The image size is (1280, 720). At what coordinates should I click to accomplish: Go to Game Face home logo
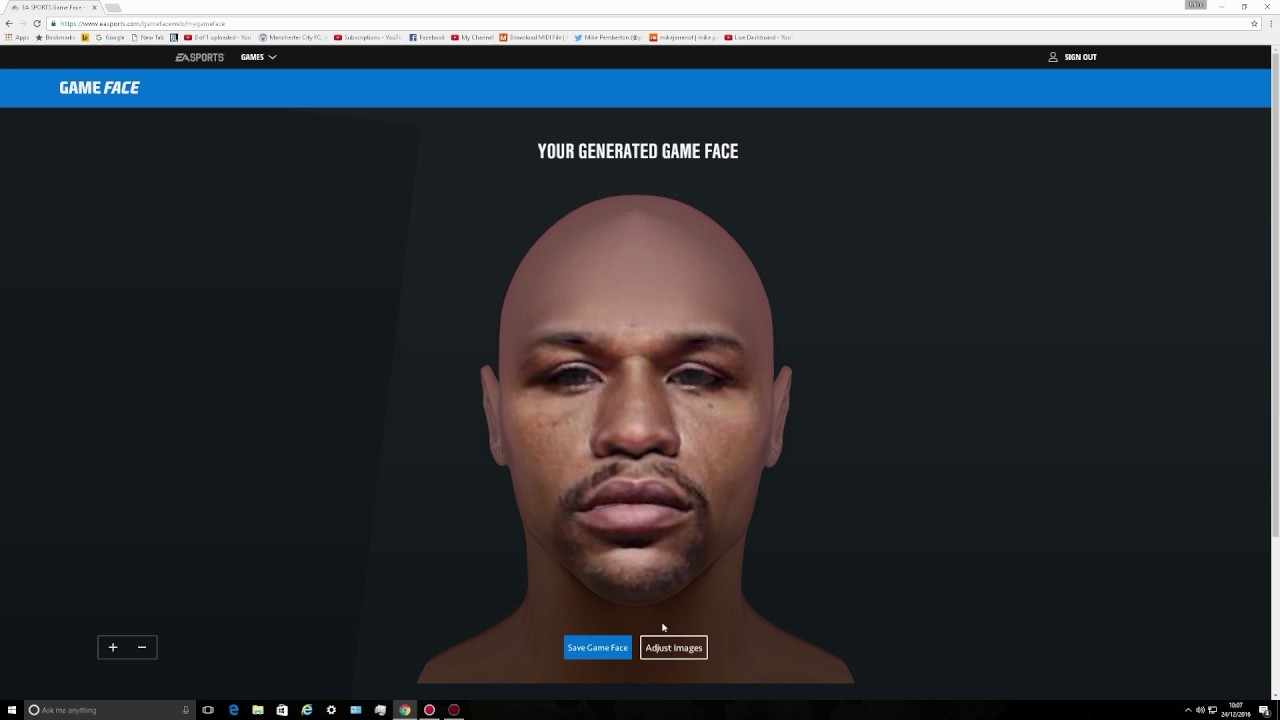[99, 88]
